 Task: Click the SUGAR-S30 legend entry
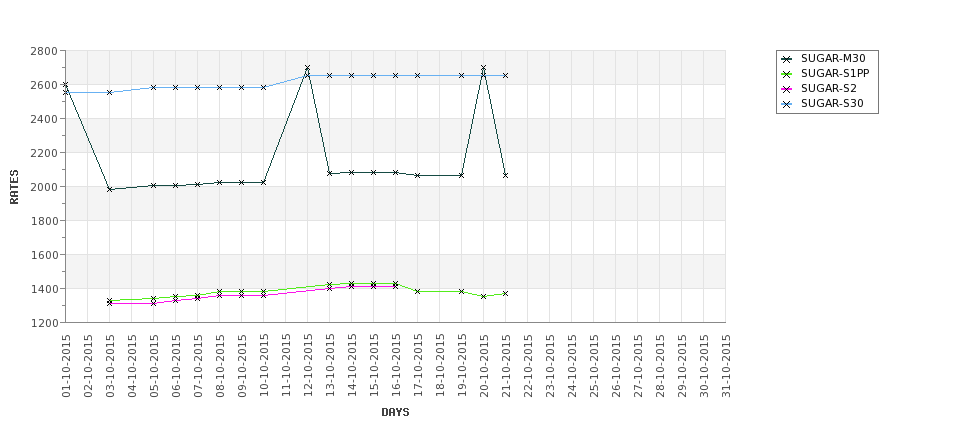[823, 103]
